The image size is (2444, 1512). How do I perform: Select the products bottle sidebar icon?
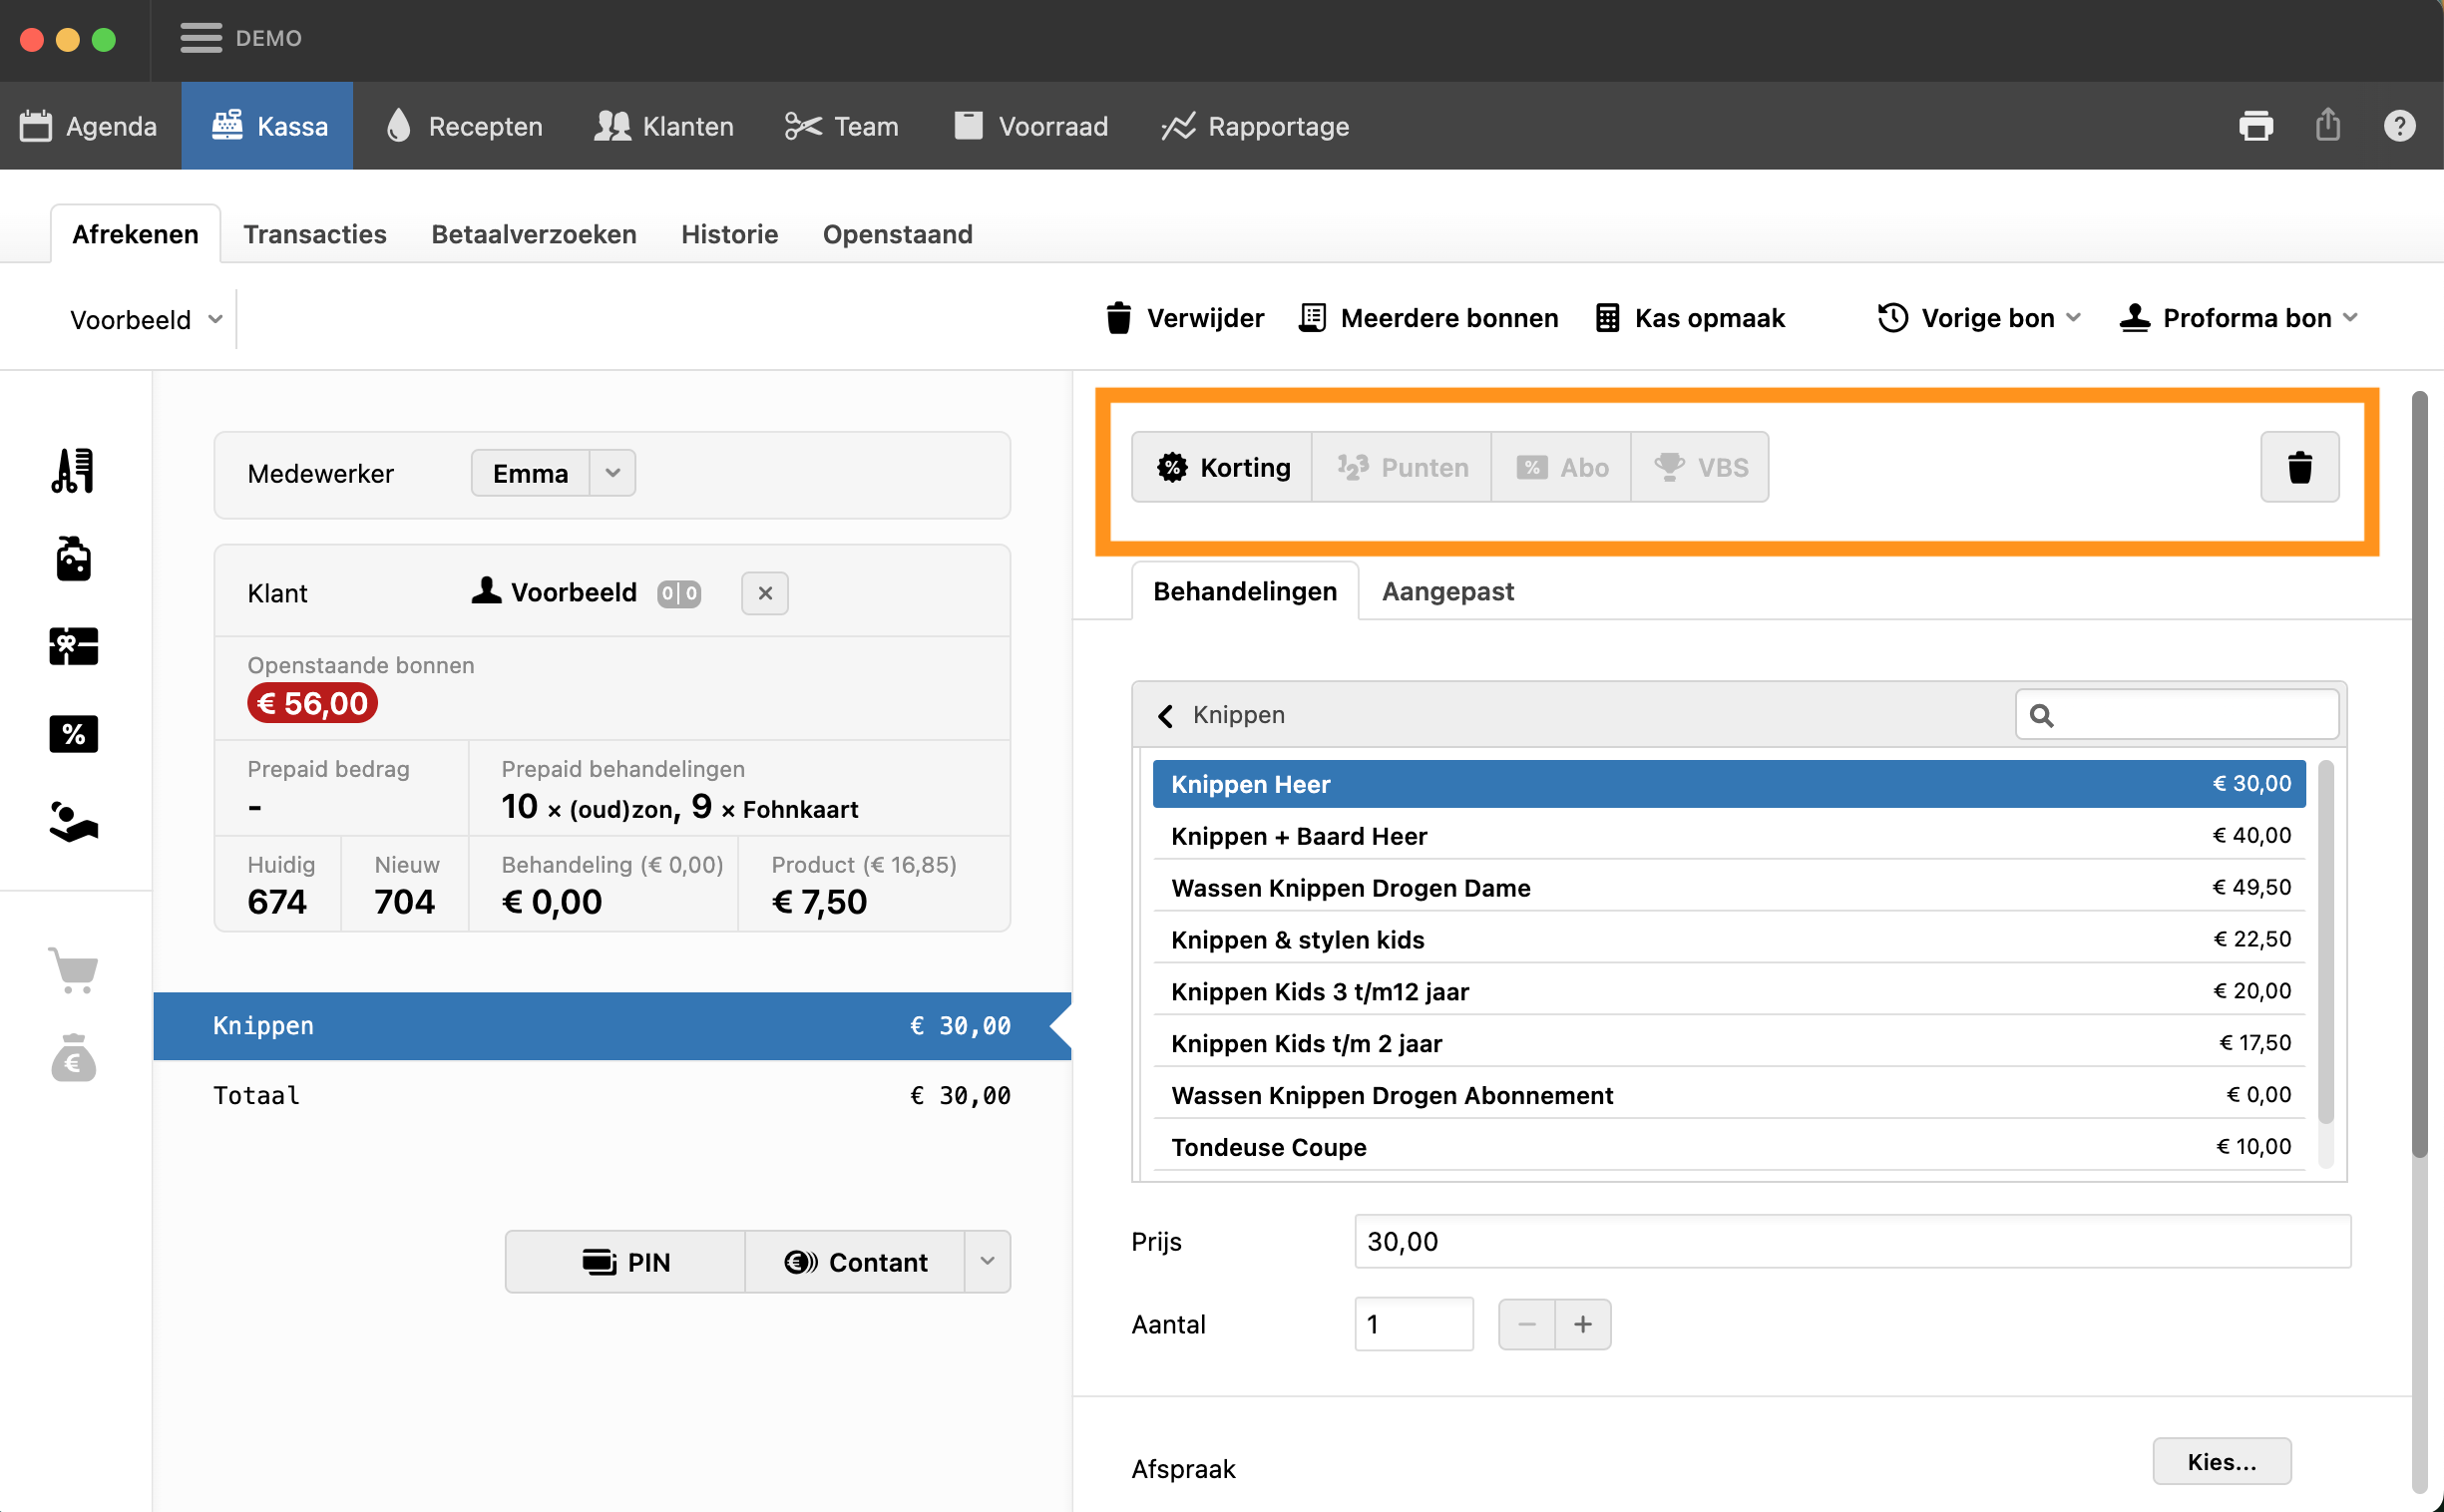pos(73,558)
